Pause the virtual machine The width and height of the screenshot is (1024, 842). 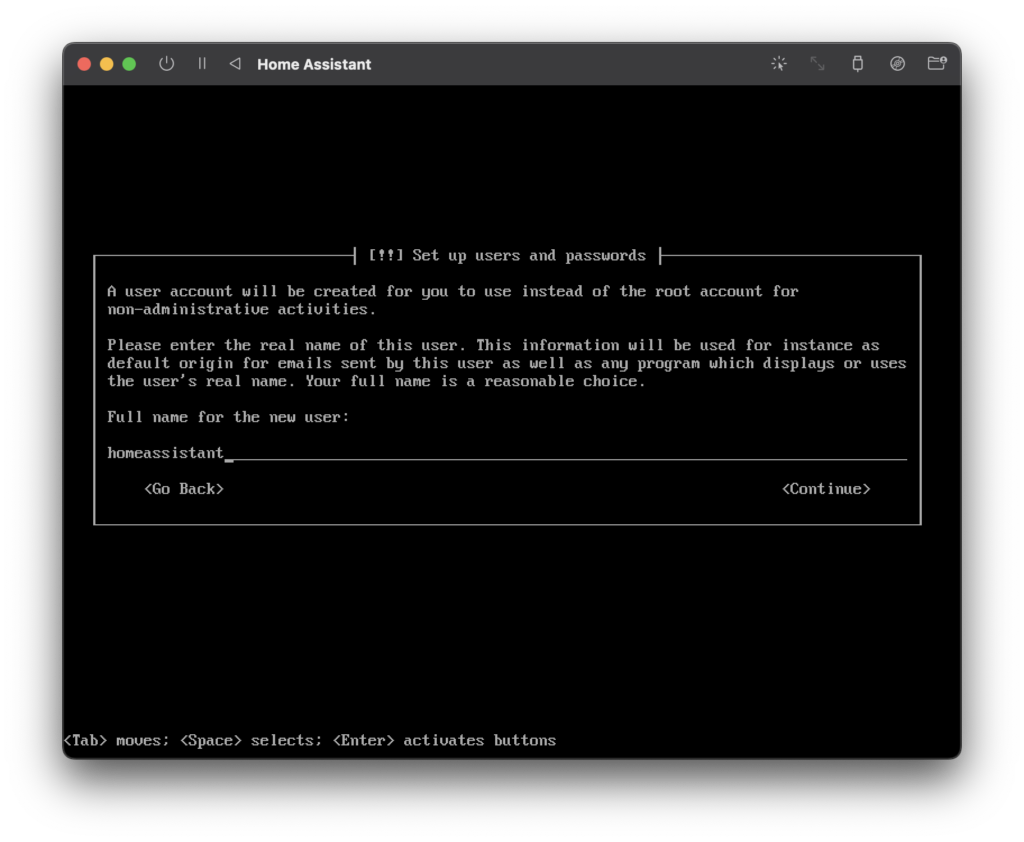click(202, 63)
